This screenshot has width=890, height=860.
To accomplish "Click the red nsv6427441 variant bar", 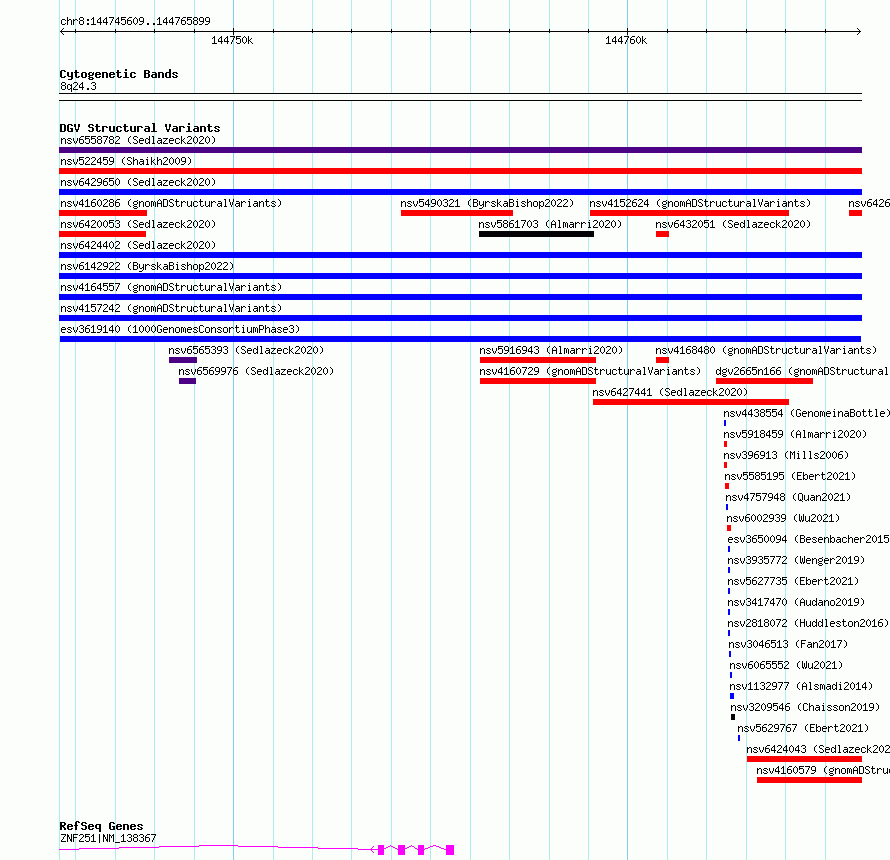I will tap(691, 402).
